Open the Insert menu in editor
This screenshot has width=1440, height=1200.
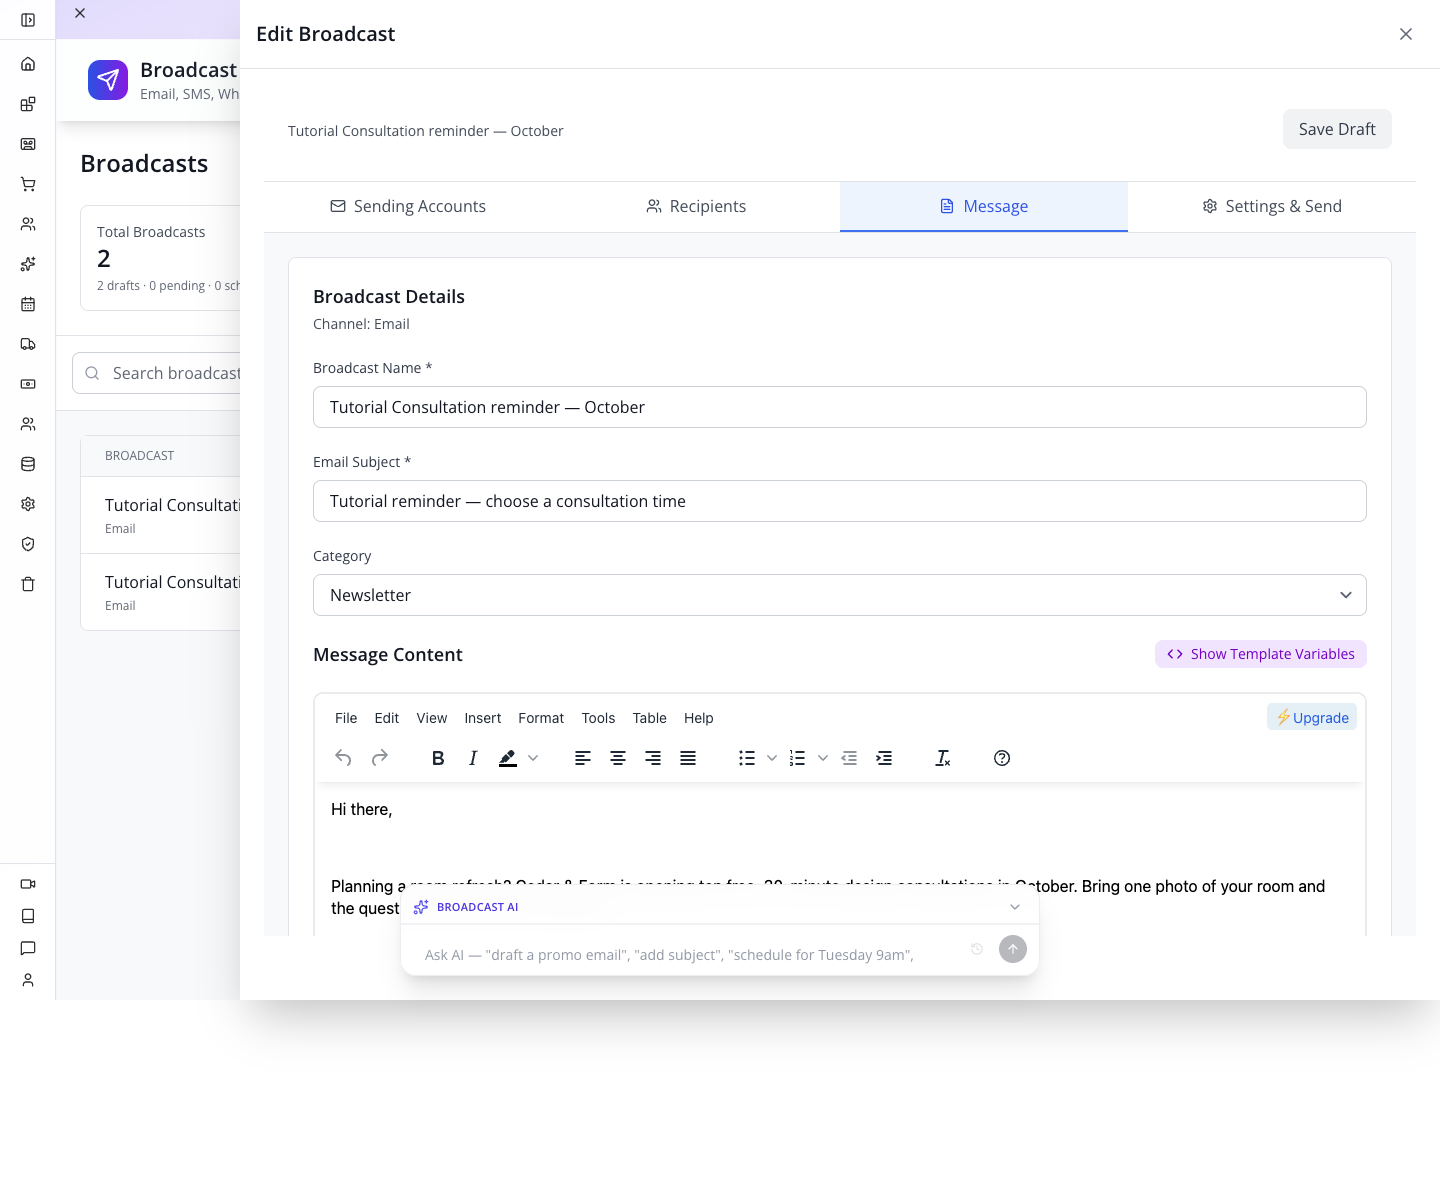tap(483, 718)
